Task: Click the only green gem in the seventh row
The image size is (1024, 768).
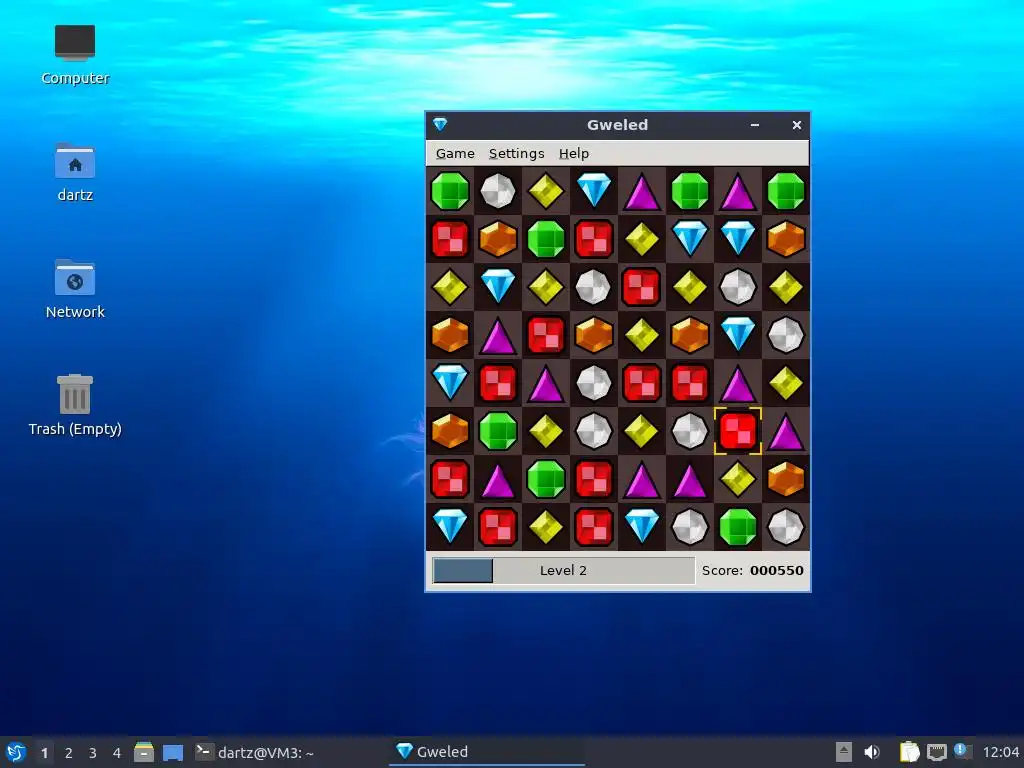Action: (x=546, y=479)
